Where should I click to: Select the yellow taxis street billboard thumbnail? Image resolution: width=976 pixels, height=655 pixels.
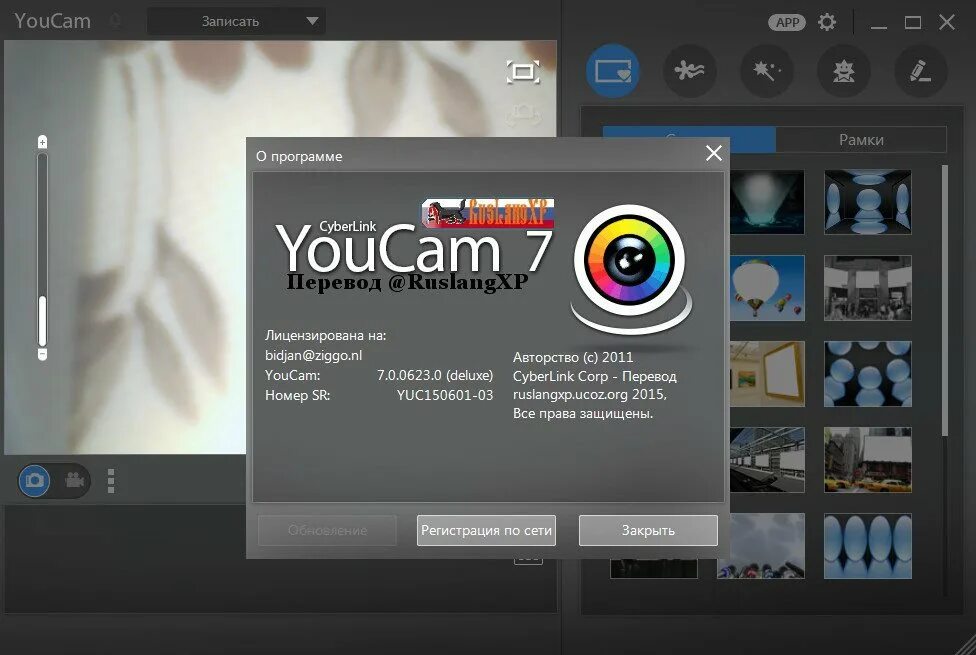[868, 459]
